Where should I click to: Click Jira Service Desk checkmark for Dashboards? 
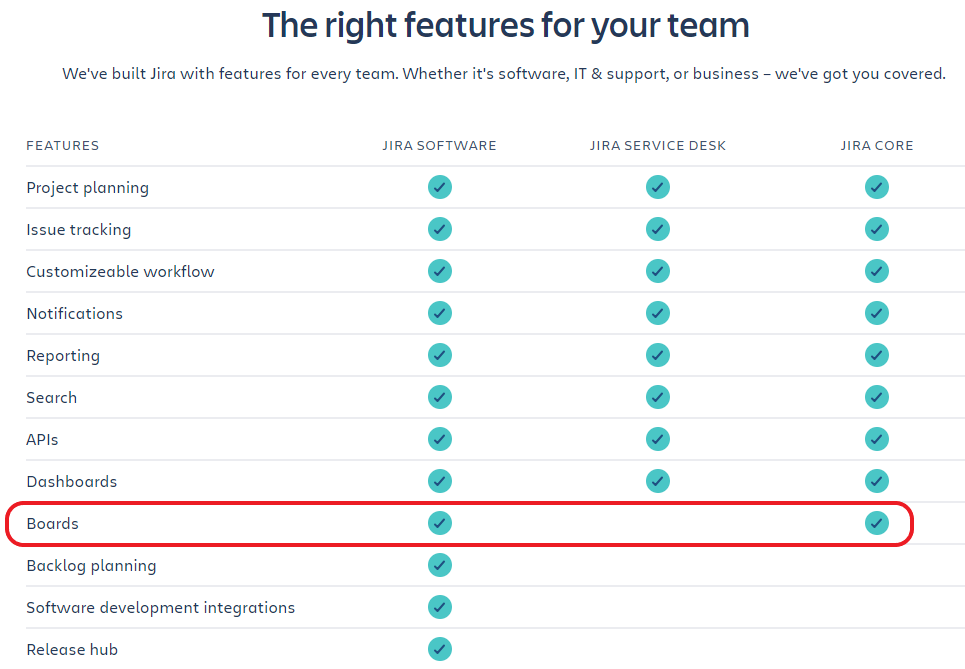coord(657,481)
